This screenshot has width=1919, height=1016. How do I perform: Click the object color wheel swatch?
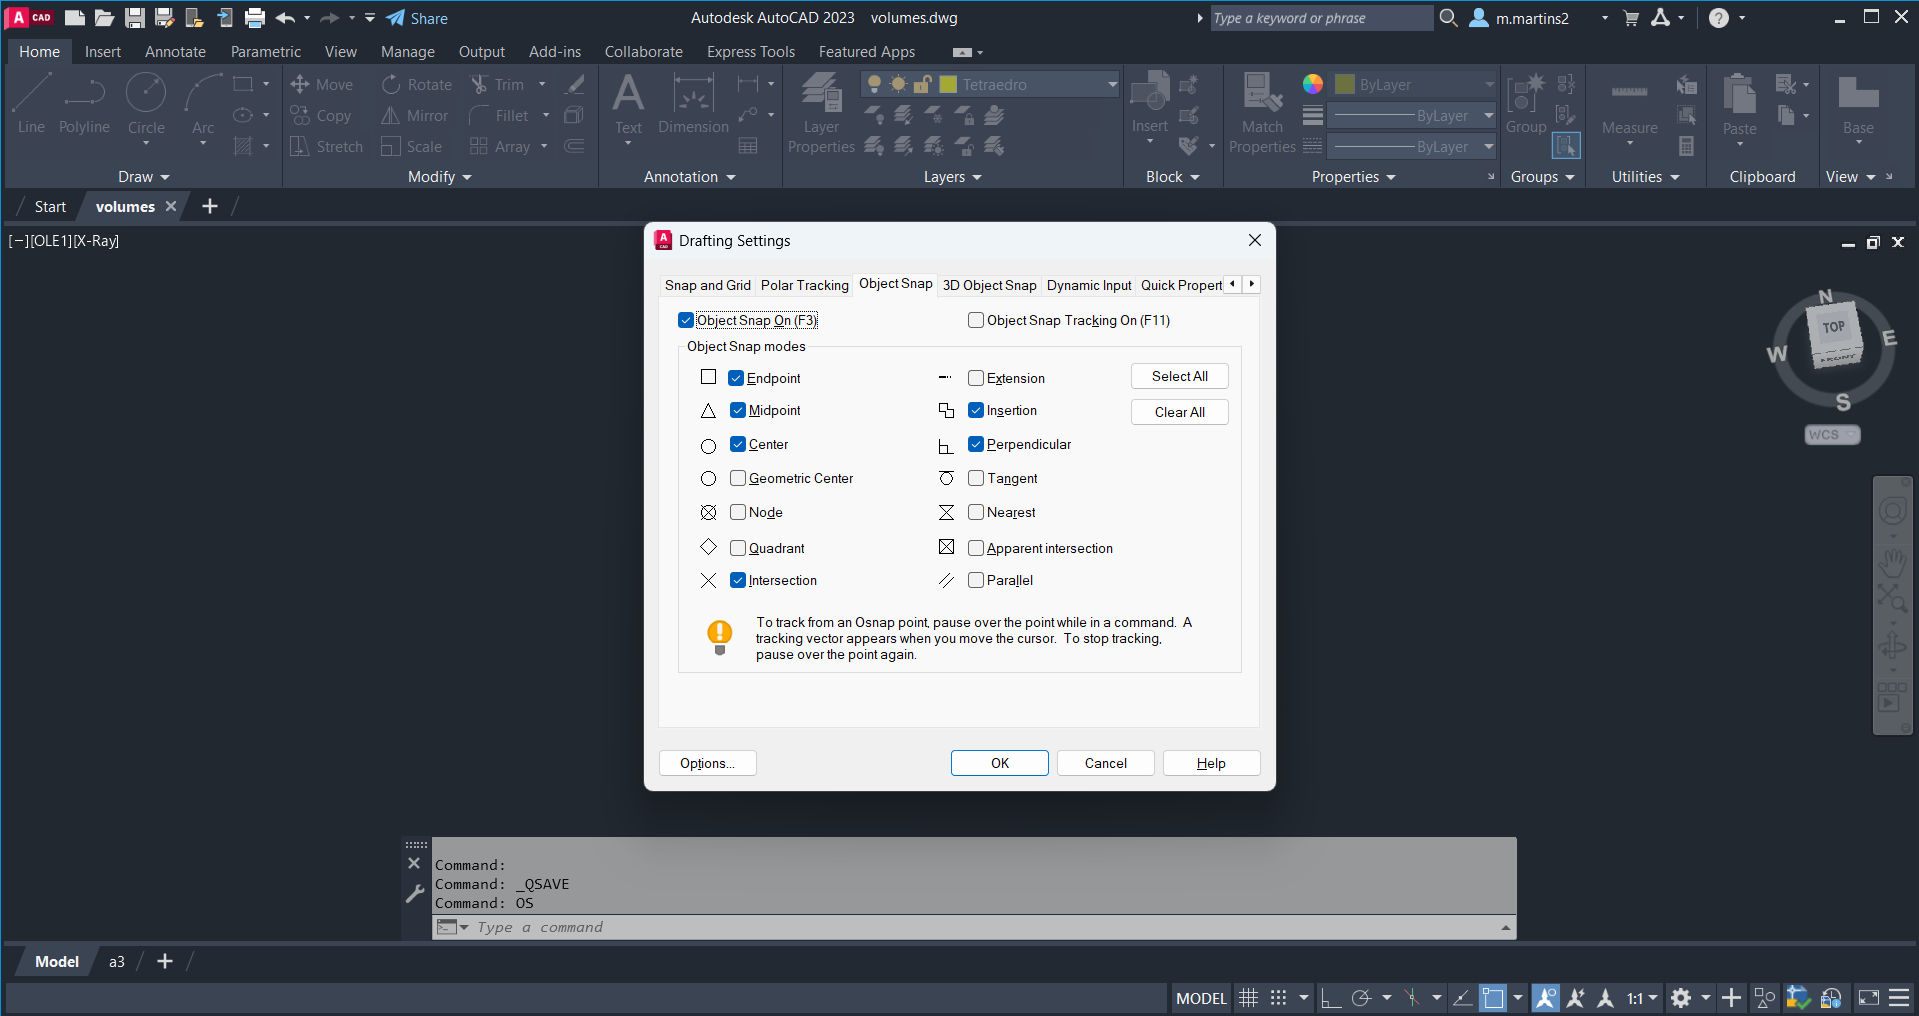(1312, 84)
